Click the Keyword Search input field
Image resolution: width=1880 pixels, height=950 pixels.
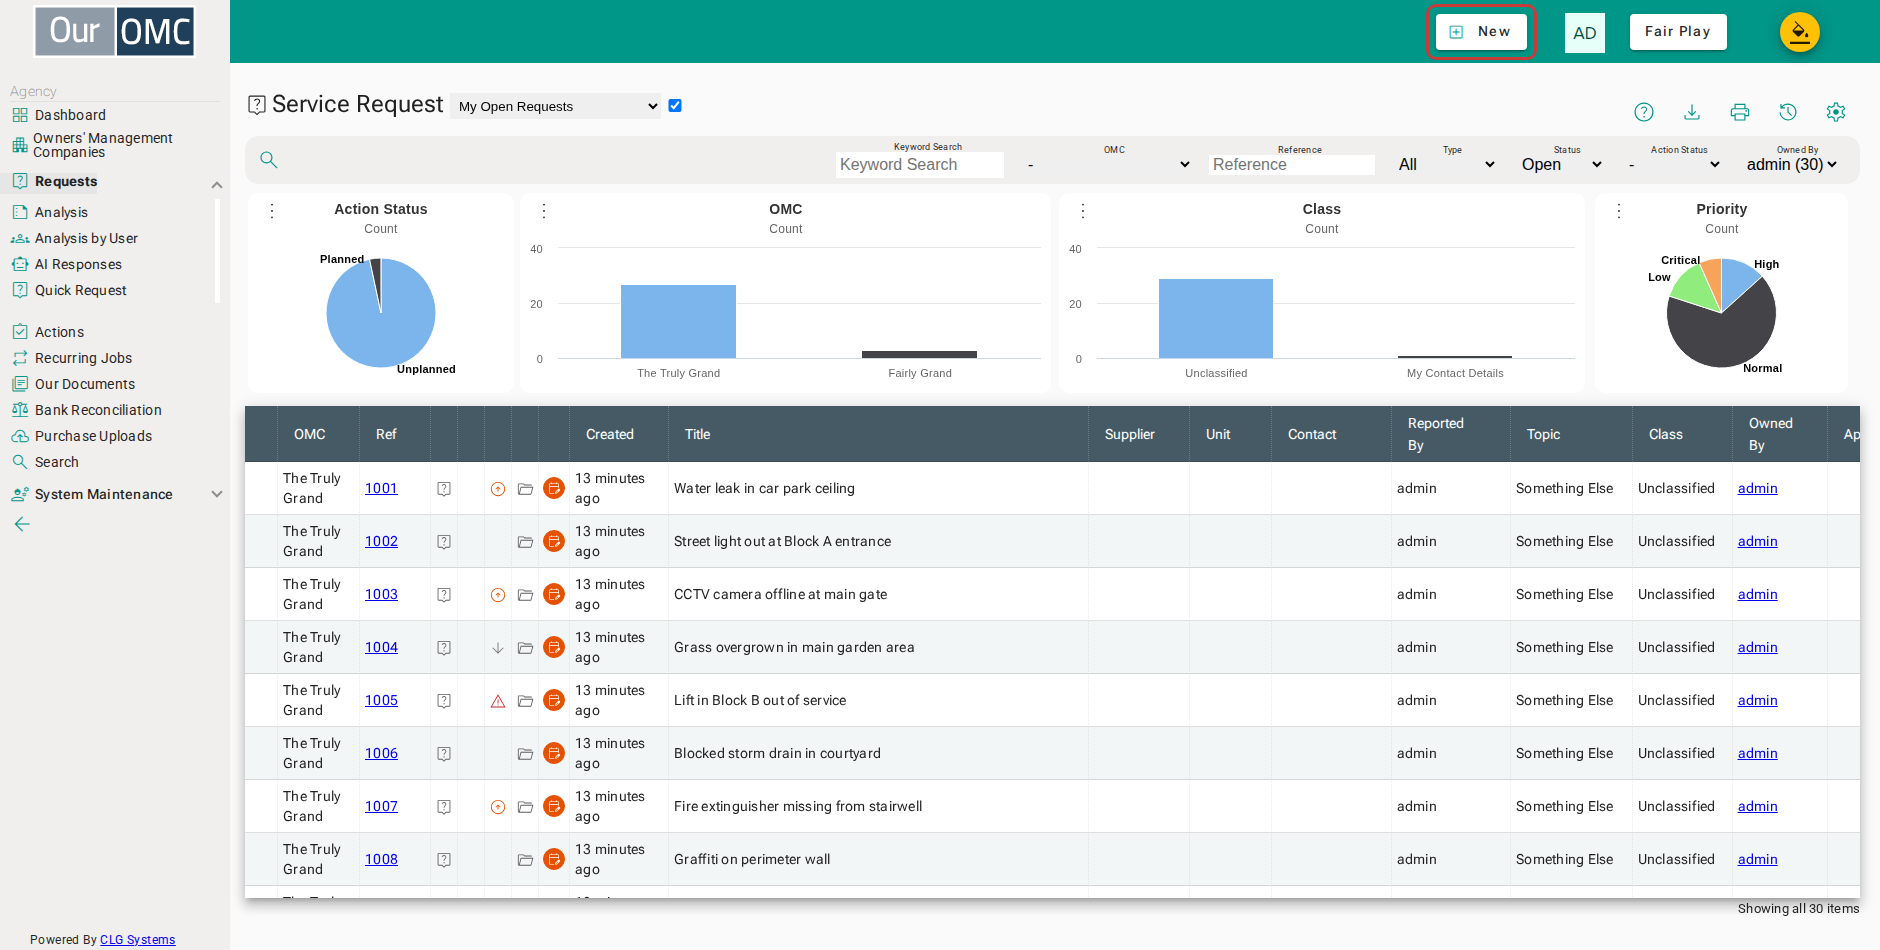coord(920,165)
